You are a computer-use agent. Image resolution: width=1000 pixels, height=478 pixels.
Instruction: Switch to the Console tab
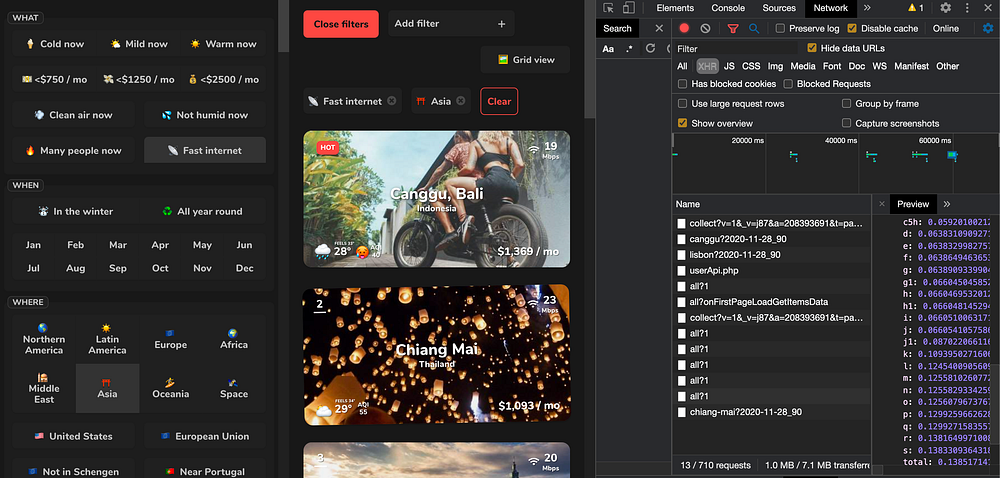click(x=728, y=8)
